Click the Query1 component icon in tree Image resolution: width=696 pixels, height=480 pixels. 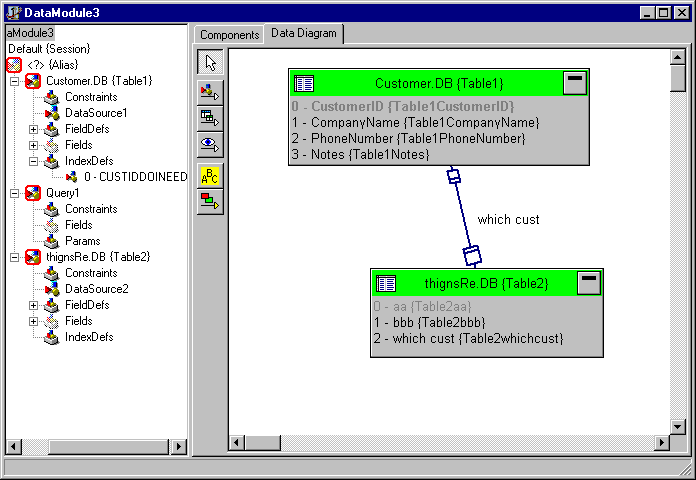click(x=33, y=193)
